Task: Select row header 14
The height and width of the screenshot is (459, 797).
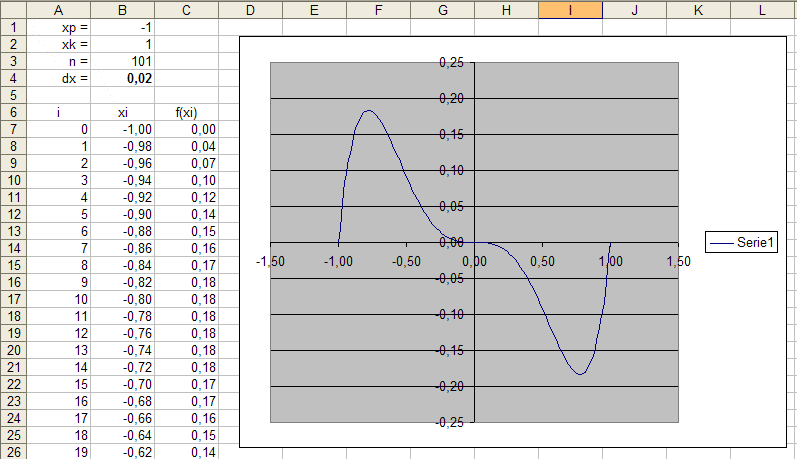Action: click(12, 248)
